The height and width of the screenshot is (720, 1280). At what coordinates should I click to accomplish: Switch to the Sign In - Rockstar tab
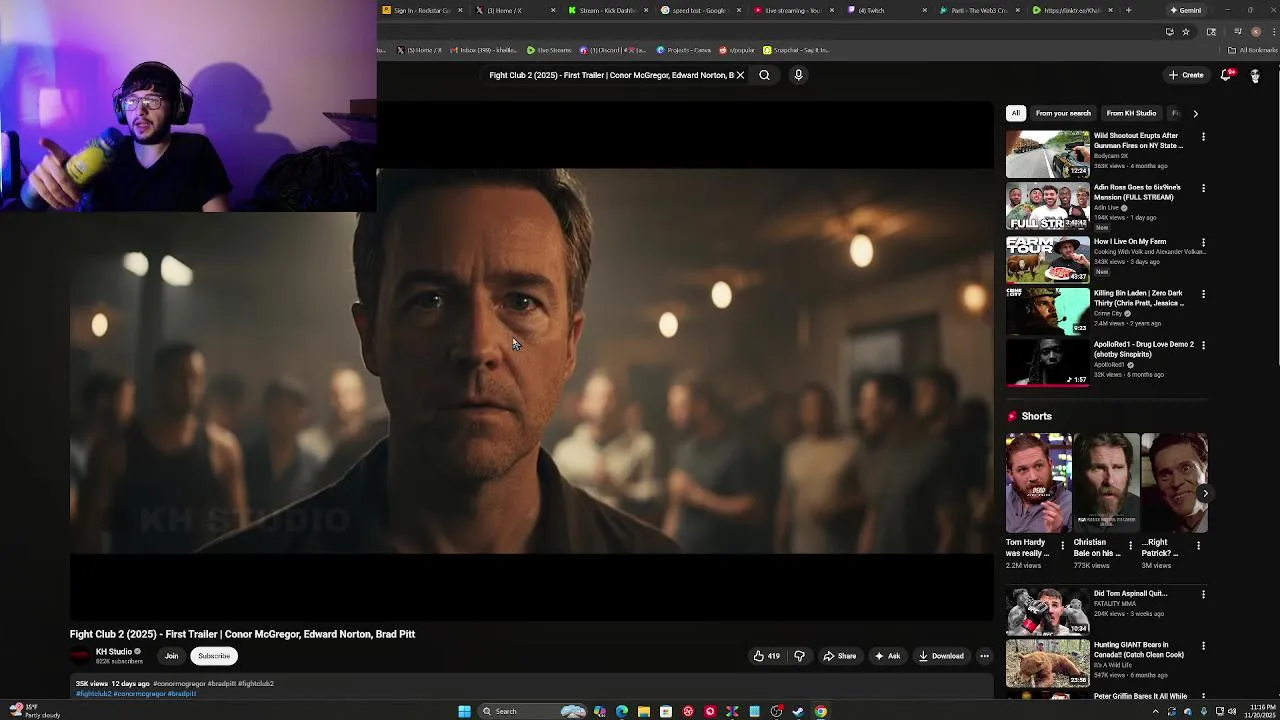pyautogui.click(x=422, y=10)
